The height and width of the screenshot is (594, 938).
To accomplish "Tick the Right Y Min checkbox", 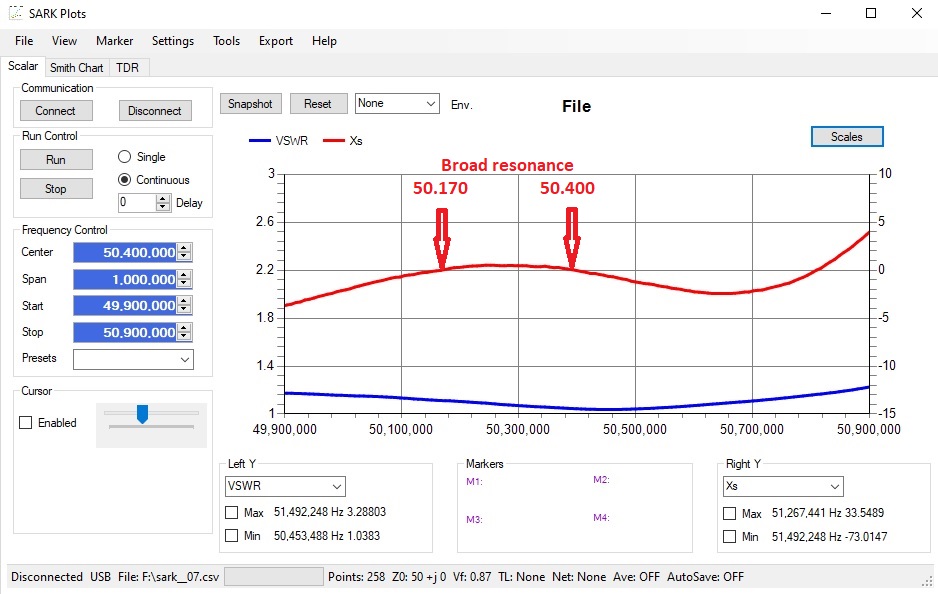I will tap(730, 536).
